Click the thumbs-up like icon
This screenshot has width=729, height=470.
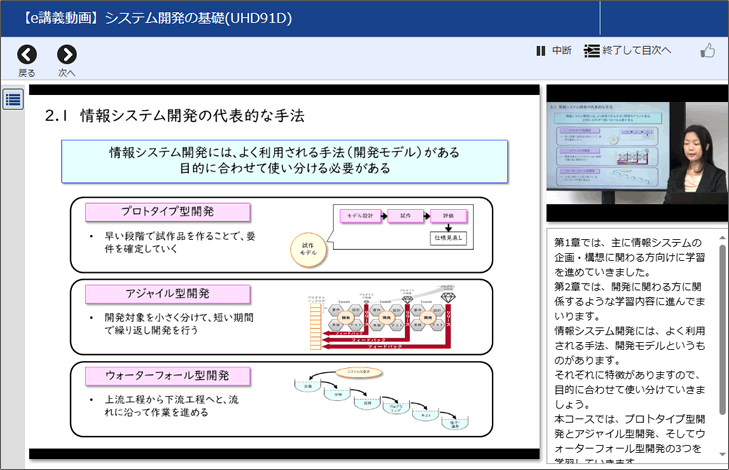click(708, 50)
